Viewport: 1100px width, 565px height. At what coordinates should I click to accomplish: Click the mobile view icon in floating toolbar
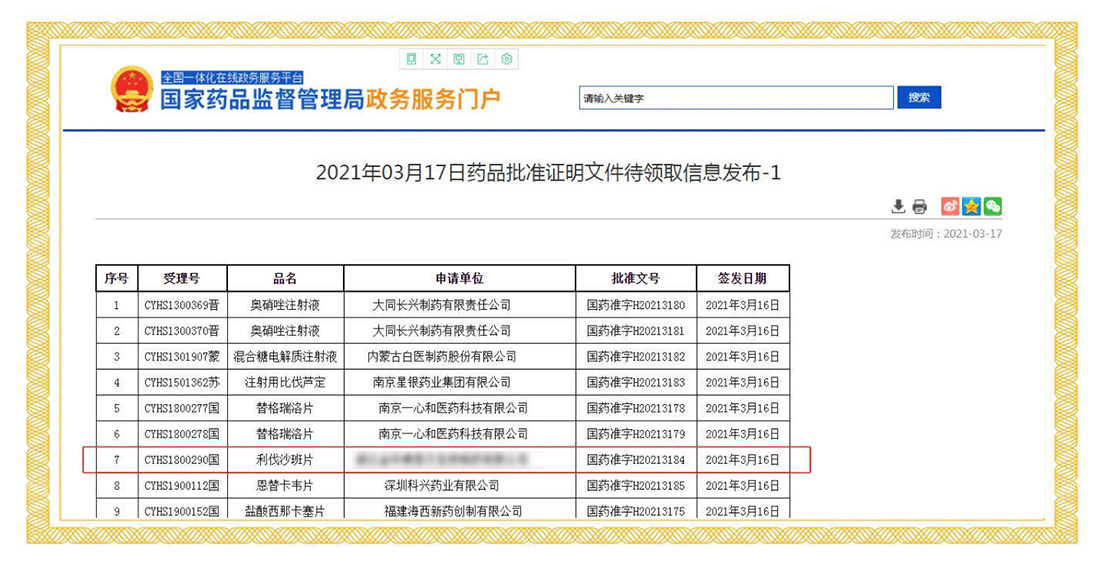click(411, 59)
